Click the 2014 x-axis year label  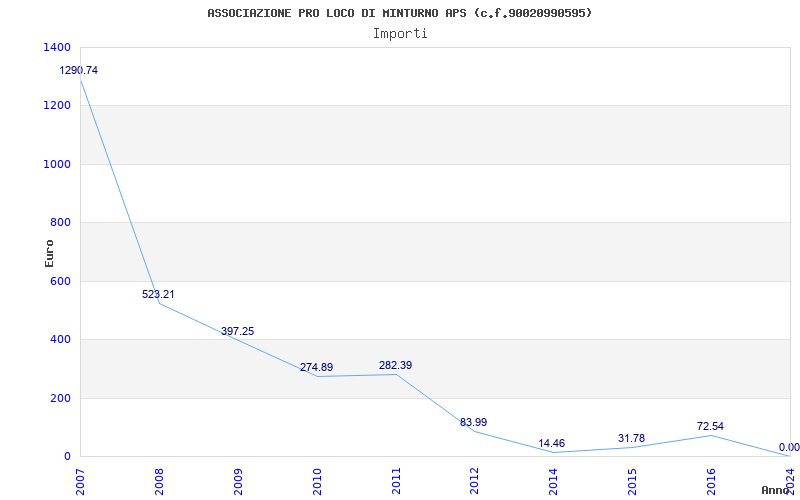(554, 482)
